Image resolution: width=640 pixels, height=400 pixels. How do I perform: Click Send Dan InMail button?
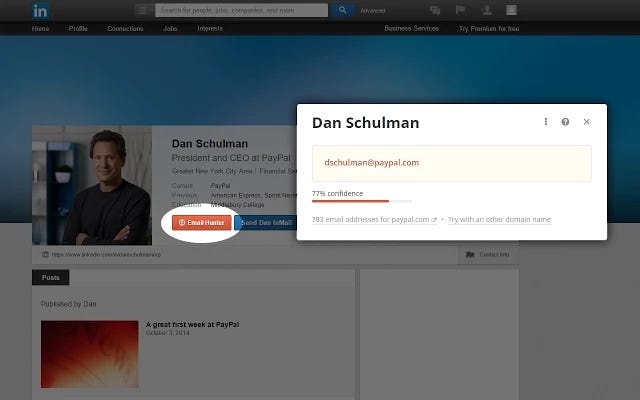[x=266, y=223]
